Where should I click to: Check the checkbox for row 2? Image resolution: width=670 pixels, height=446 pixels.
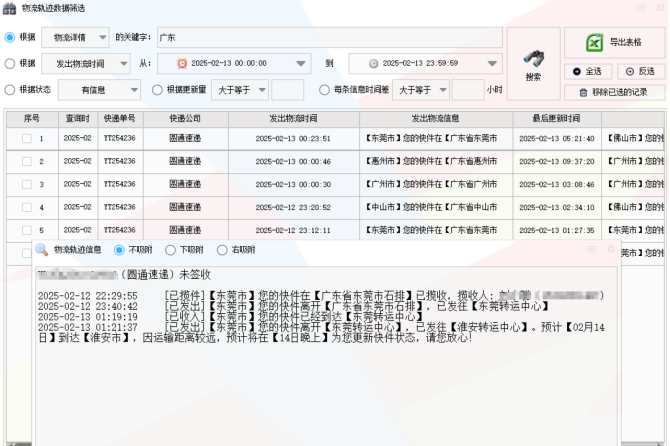click(27, 161)
